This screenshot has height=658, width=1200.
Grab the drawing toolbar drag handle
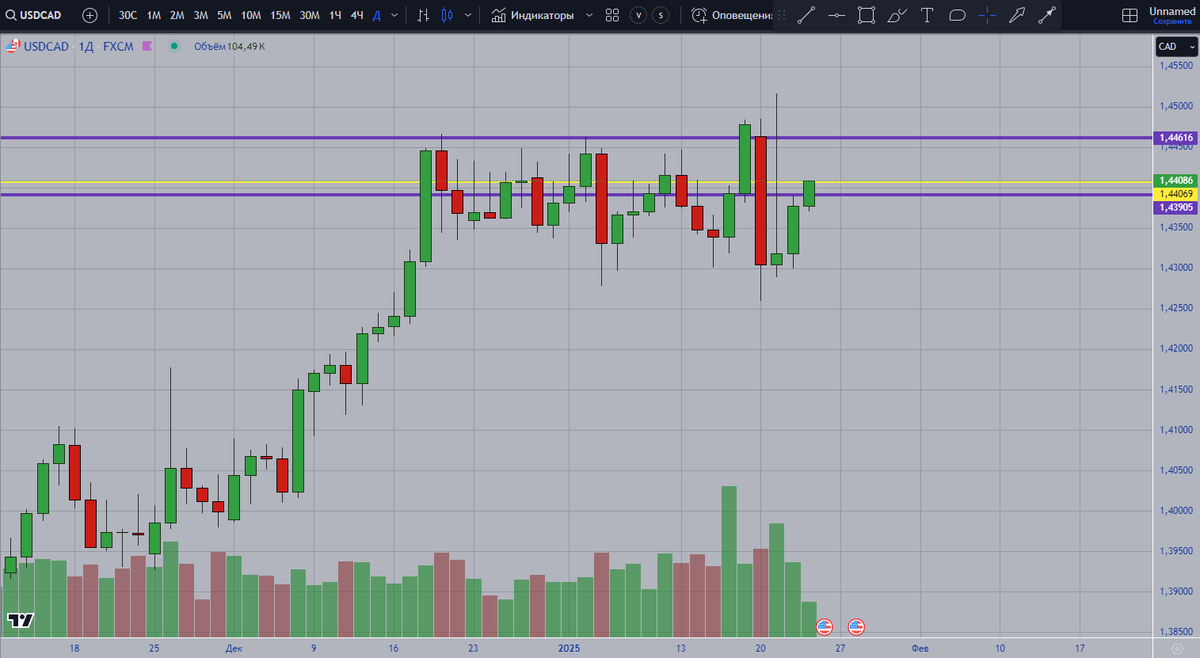click(783, 15)
